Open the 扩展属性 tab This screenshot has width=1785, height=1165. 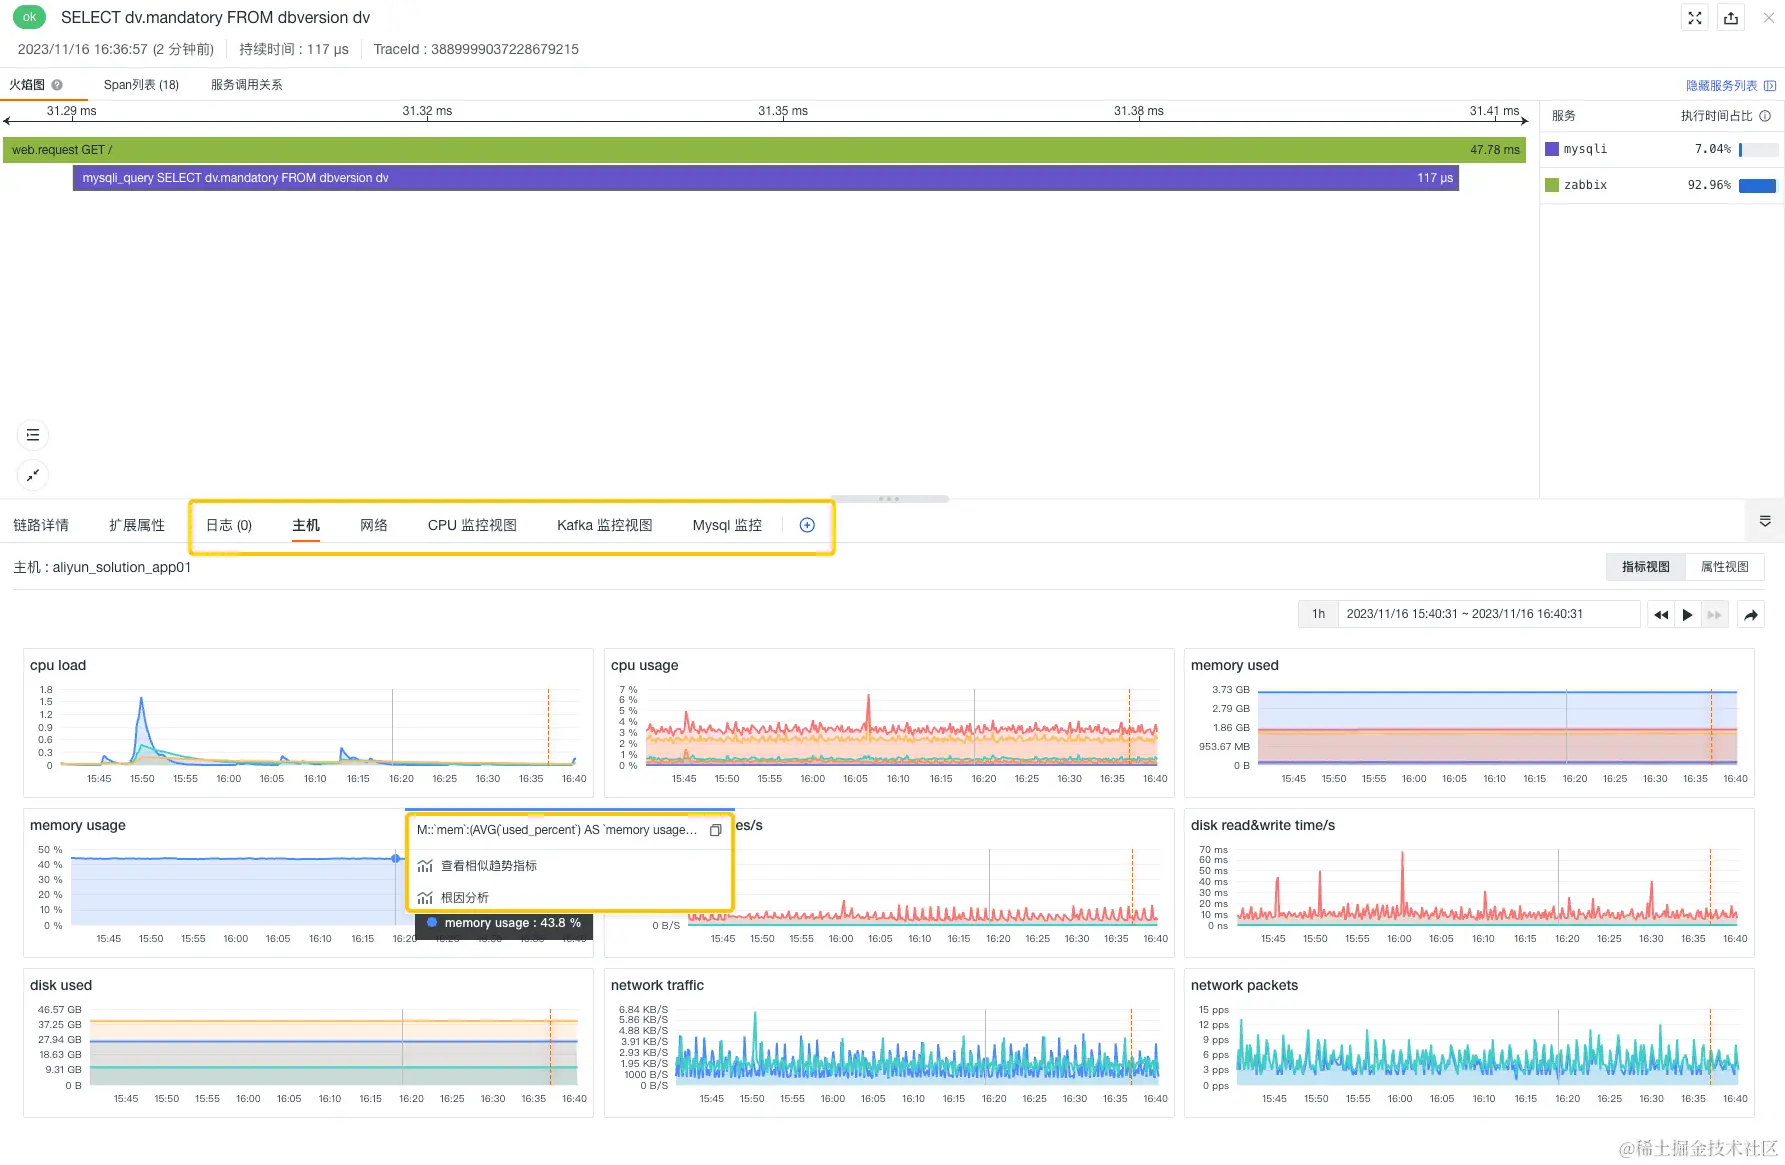[x=137, y=525]
